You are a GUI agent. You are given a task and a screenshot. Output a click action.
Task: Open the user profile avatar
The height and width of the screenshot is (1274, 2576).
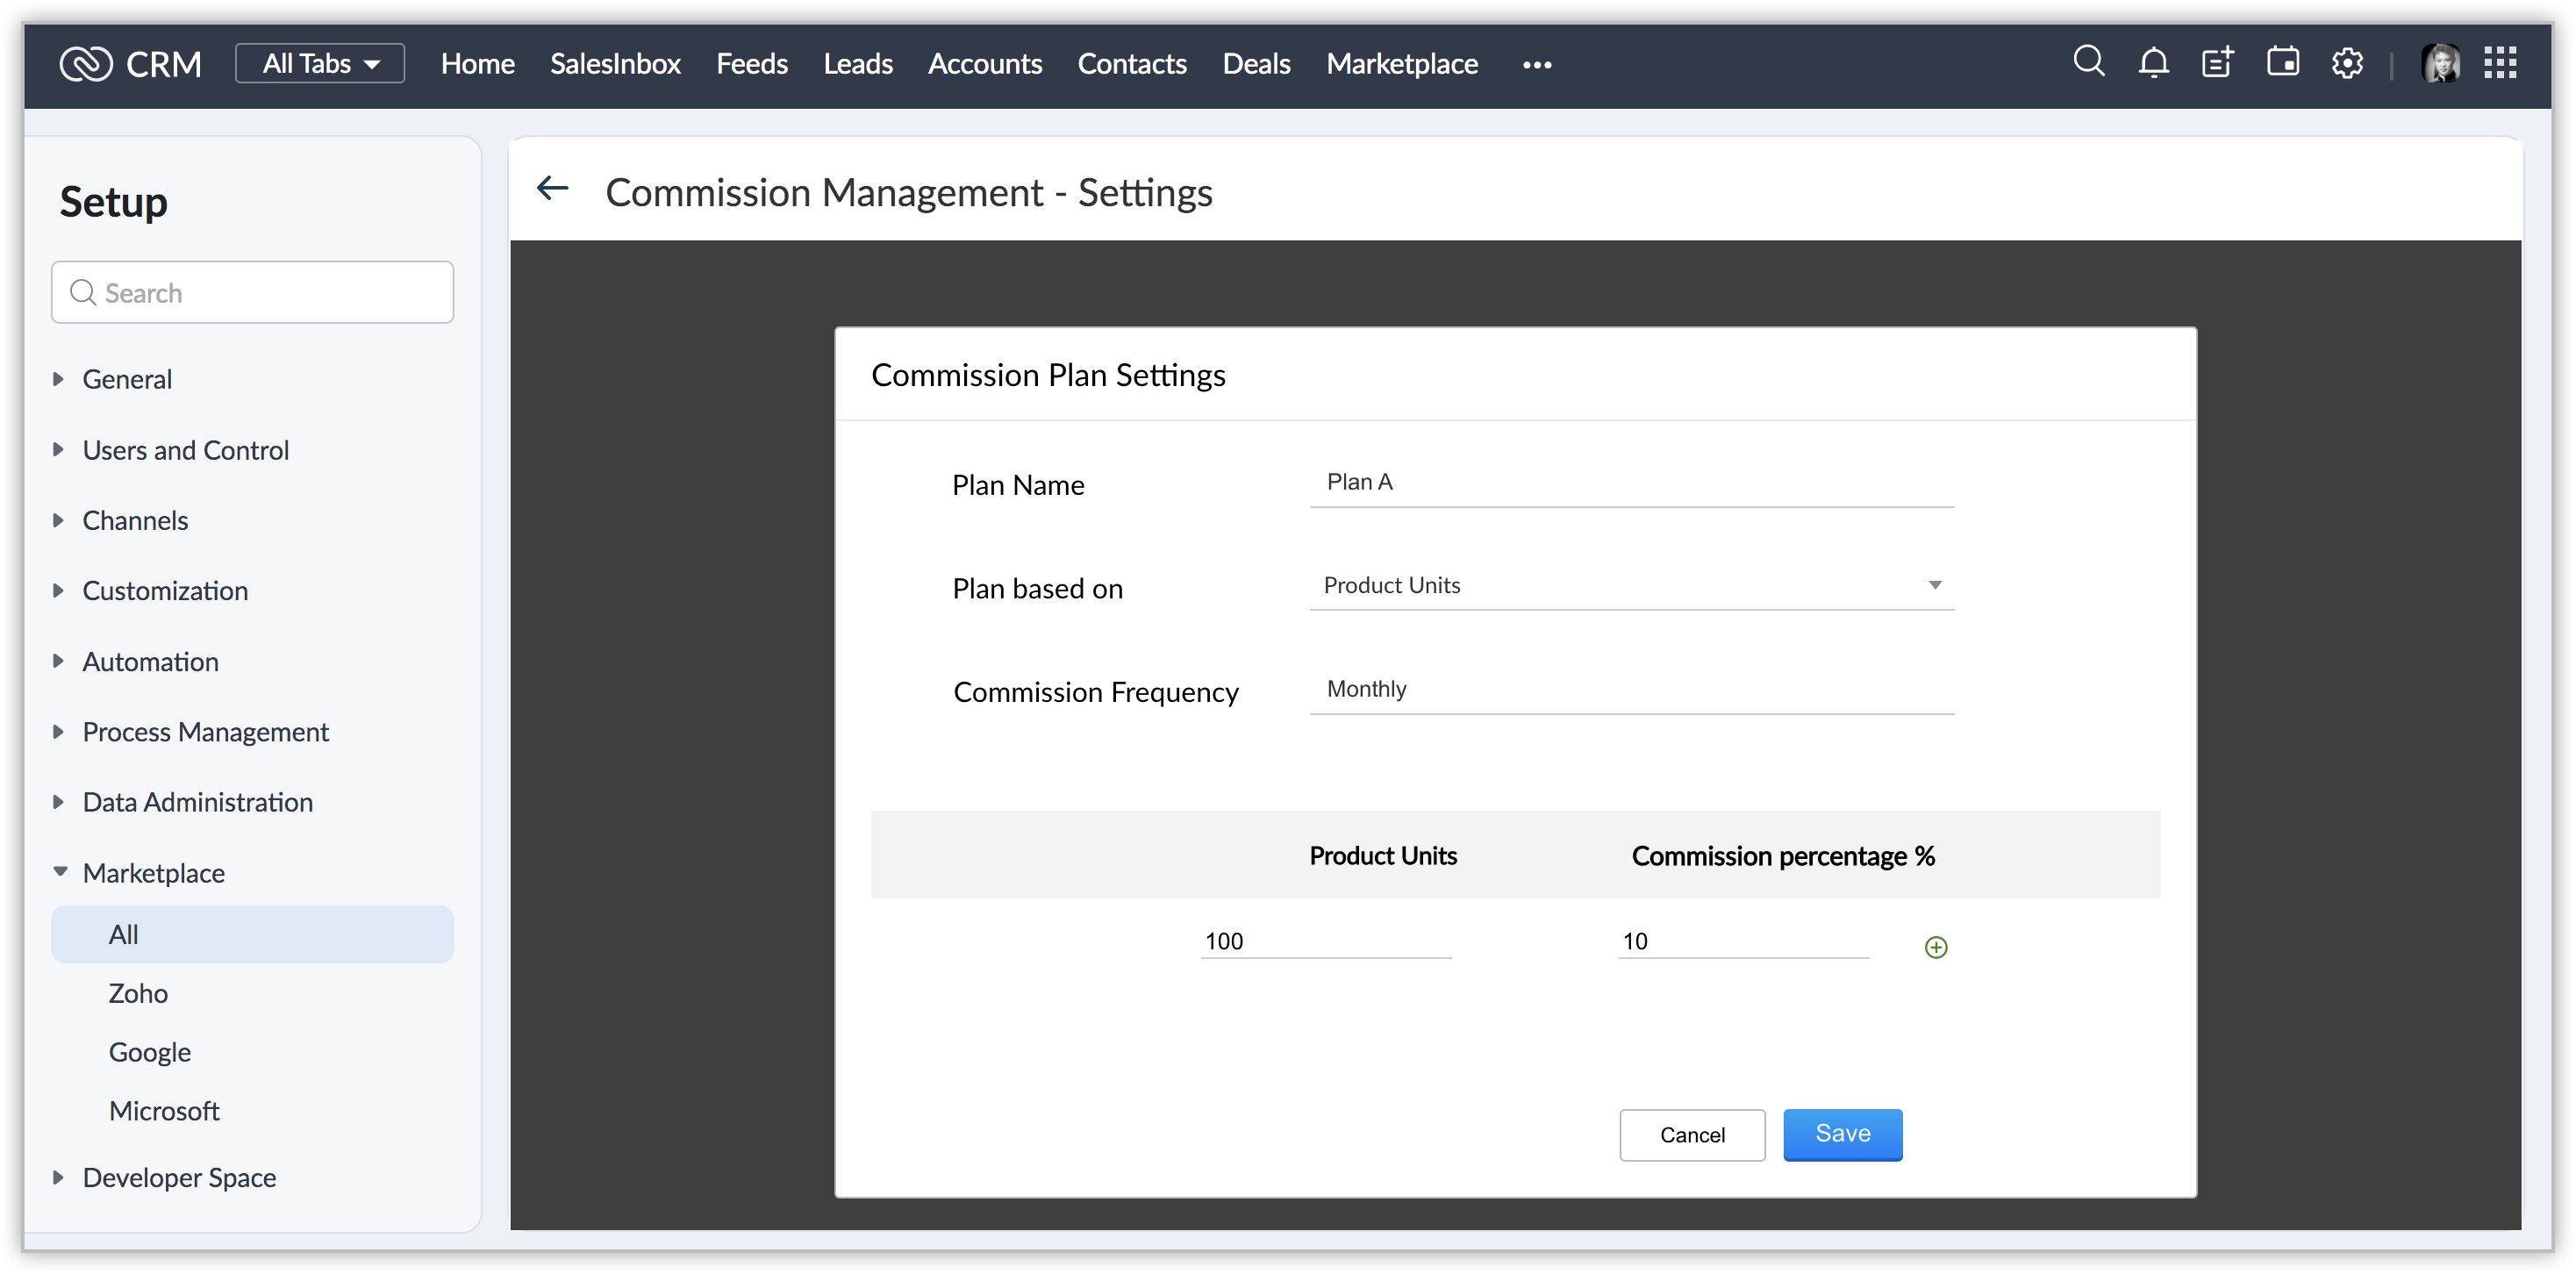pyautogui.click(x=2440, y=63)
